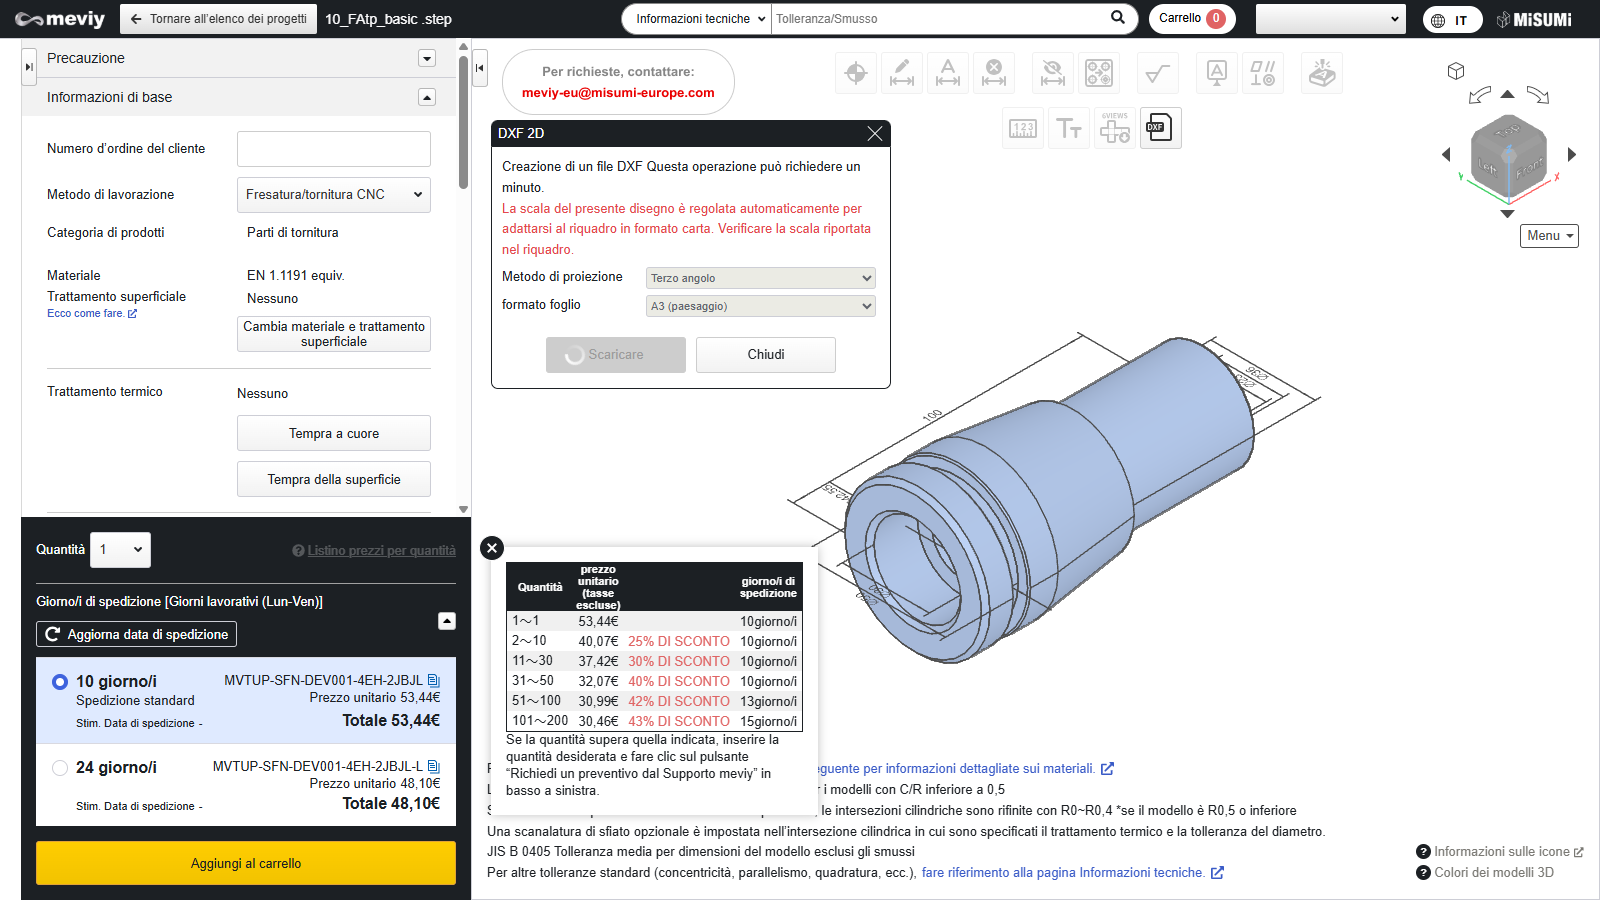Viewport: 1600px width, 900px height.
Task: Click the Numero d'ordine del cliente field
Action: pos(333,149)
